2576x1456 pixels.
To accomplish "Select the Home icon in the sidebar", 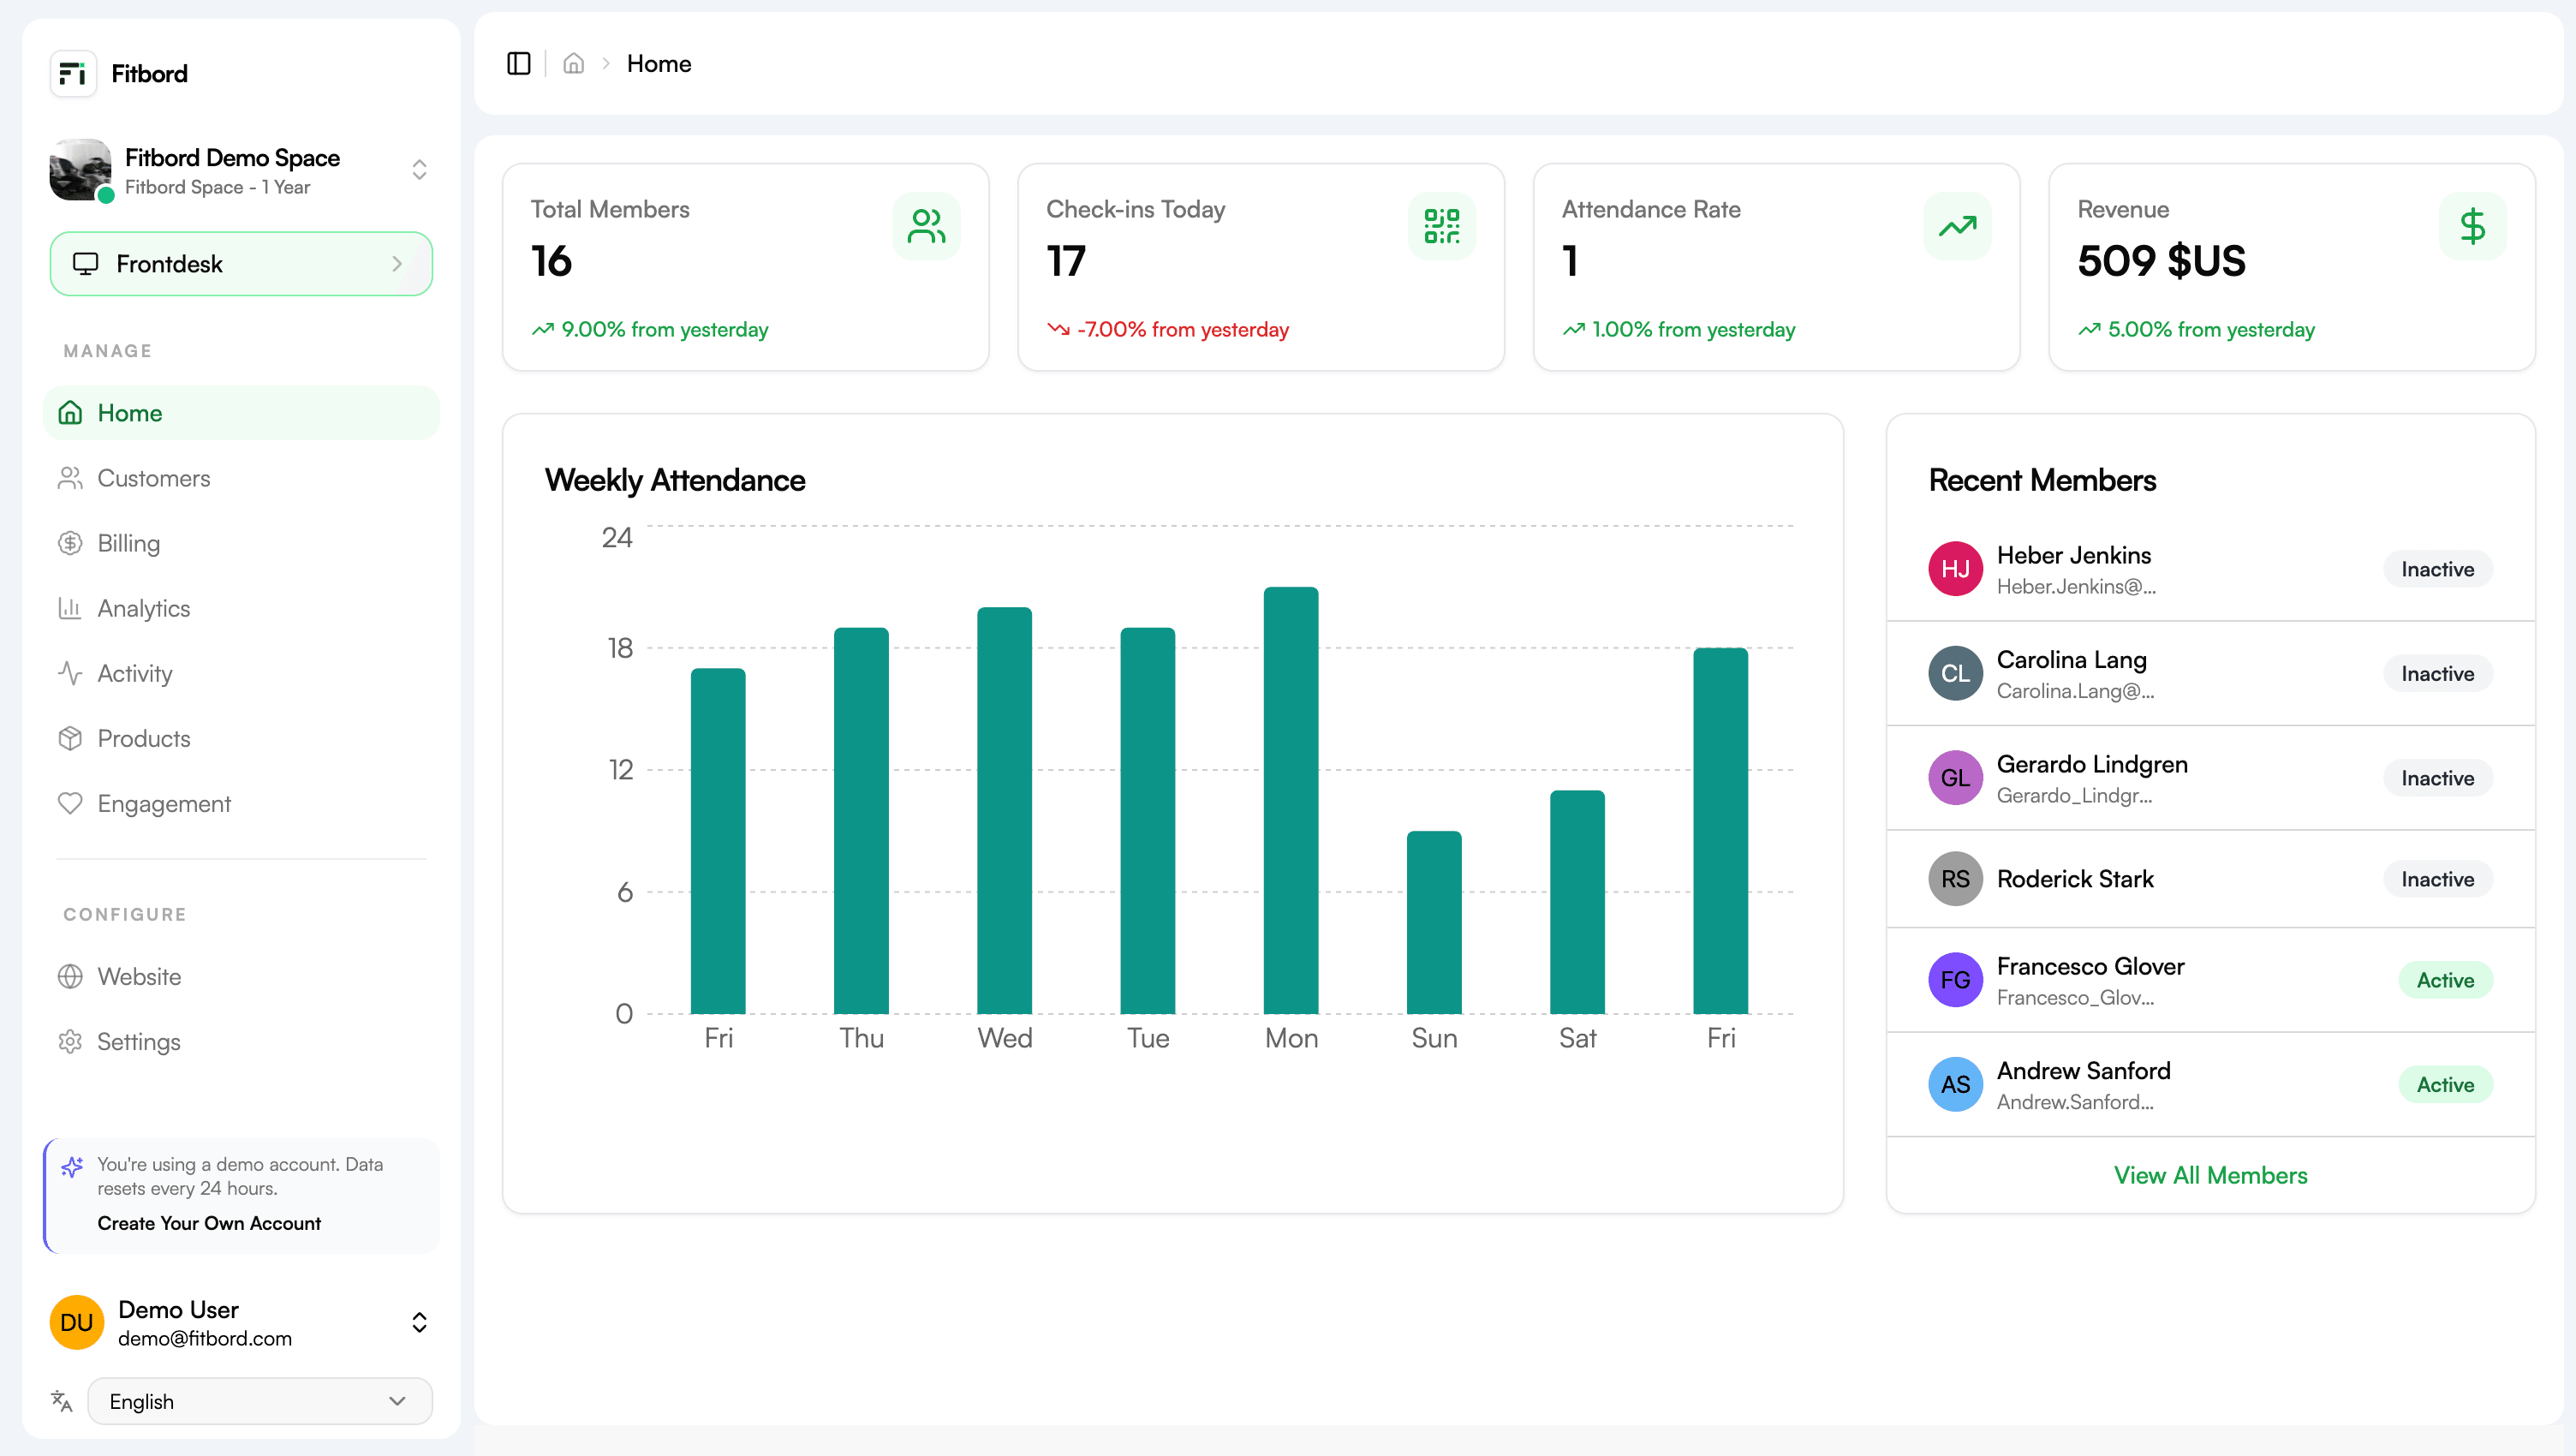I will click(x=70, y=412).
